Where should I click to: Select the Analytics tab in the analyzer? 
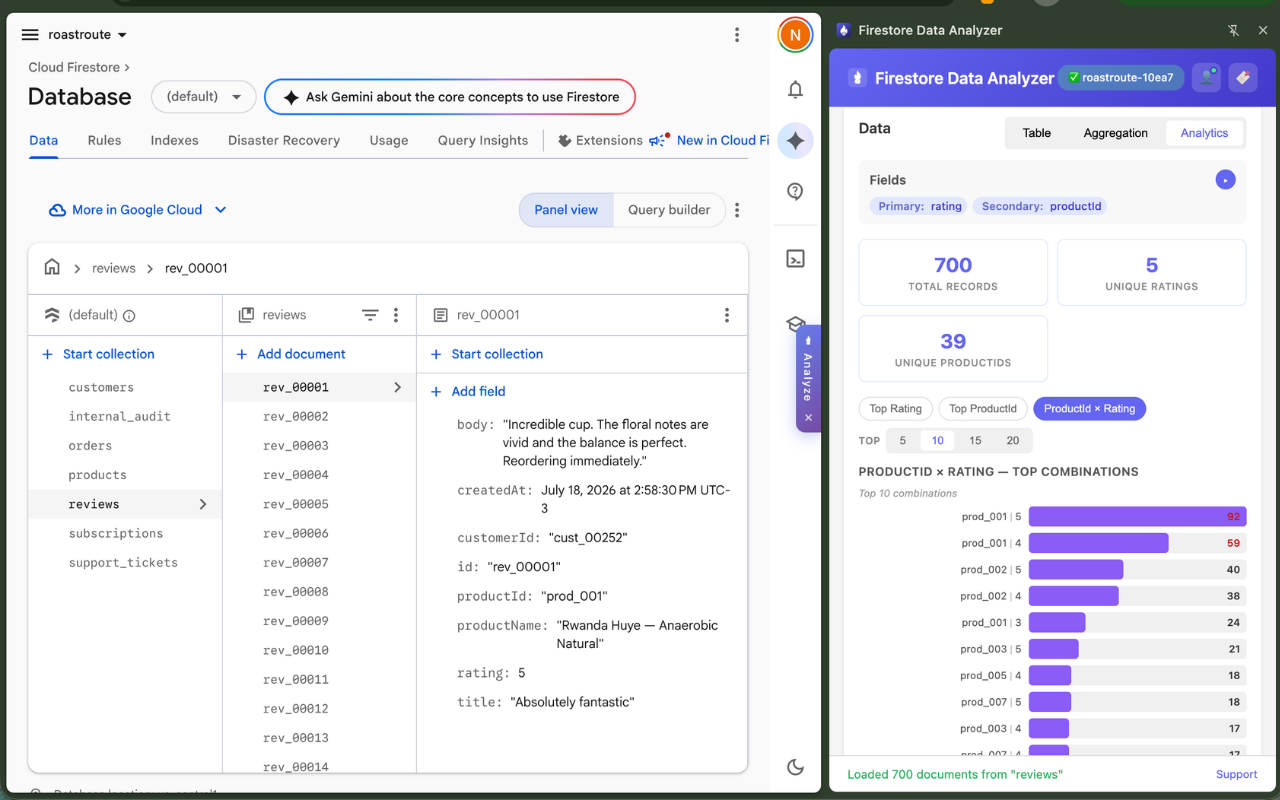[1204, 133]
